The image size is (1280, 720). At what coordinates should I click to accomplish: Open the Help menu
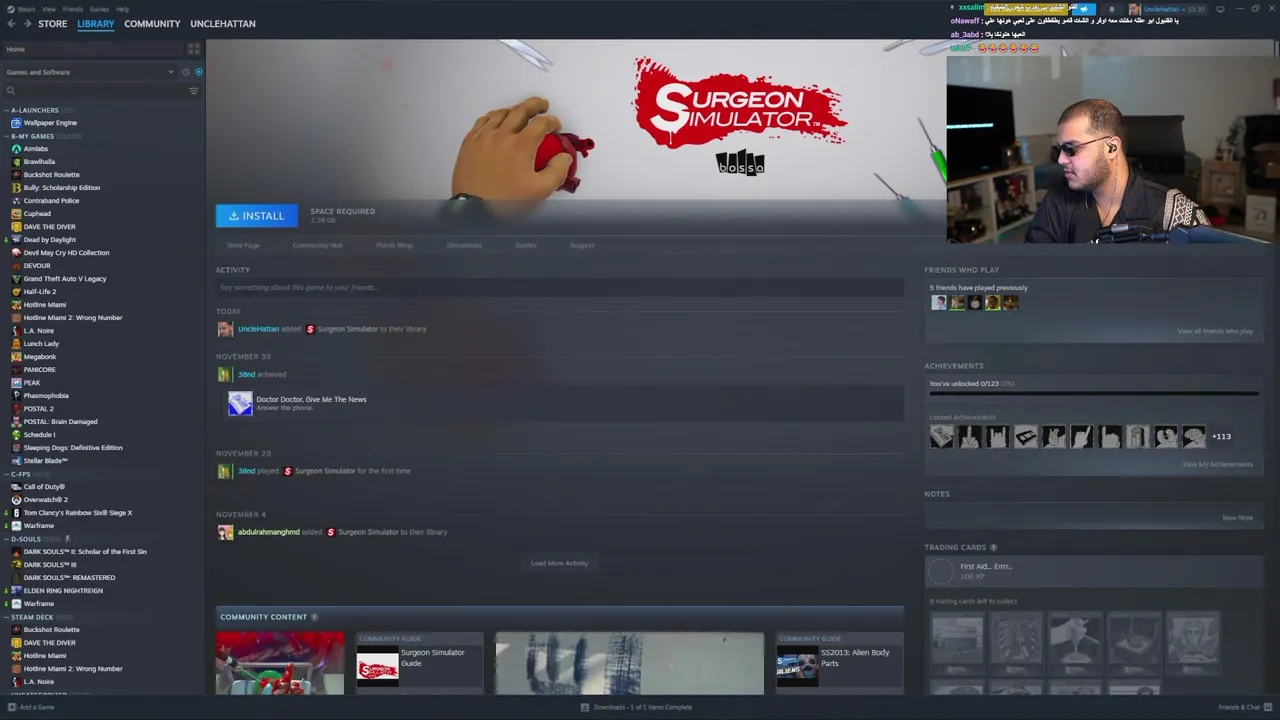[x=122, y=9]
